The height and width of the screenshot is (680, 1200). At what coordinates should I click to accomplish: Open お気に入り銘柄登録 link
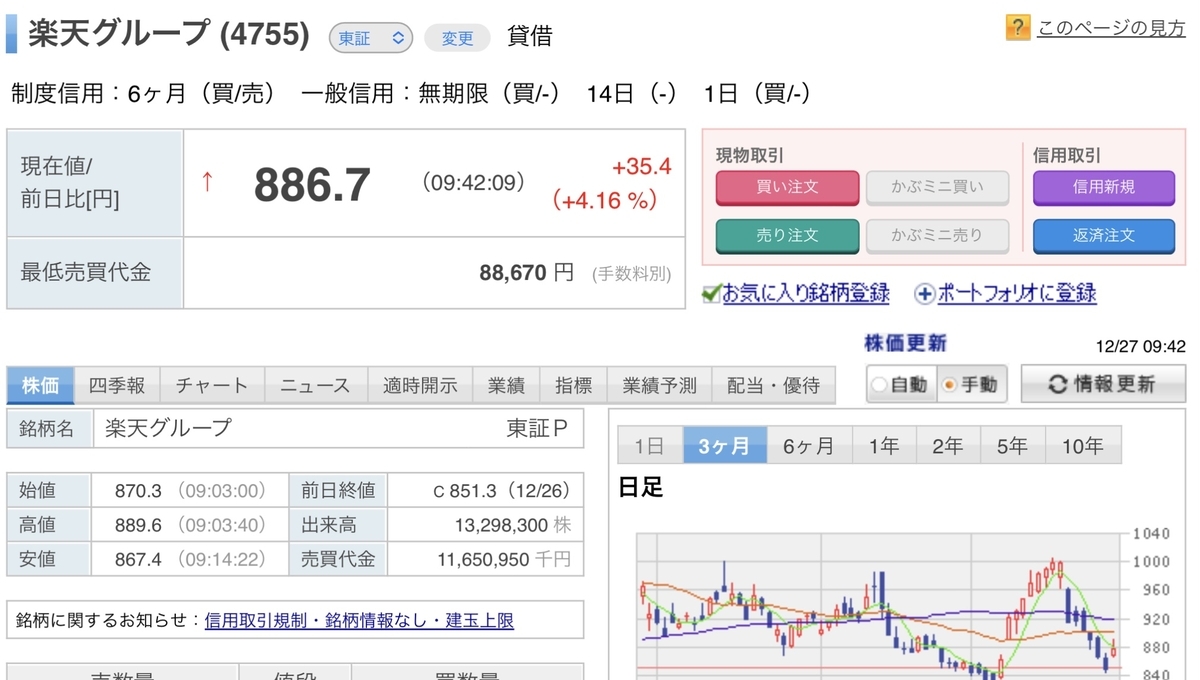click(806, 294)
